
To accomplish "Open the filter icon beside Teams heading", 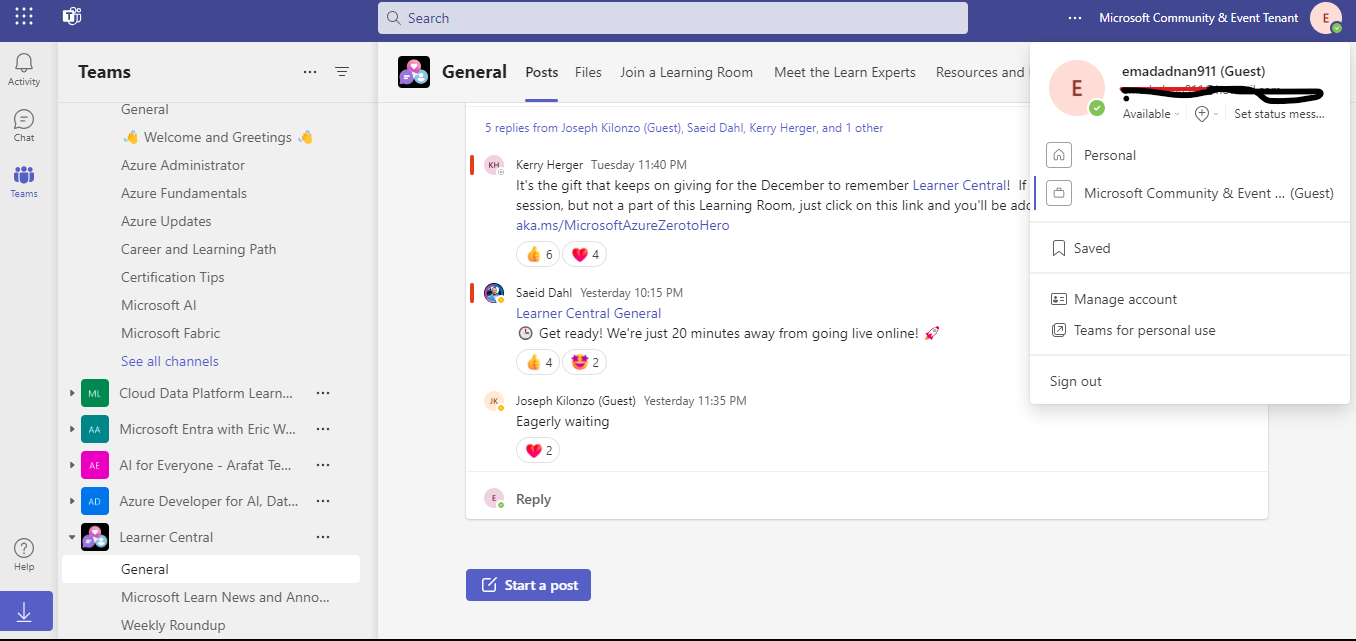I will (x=342, y=71).
